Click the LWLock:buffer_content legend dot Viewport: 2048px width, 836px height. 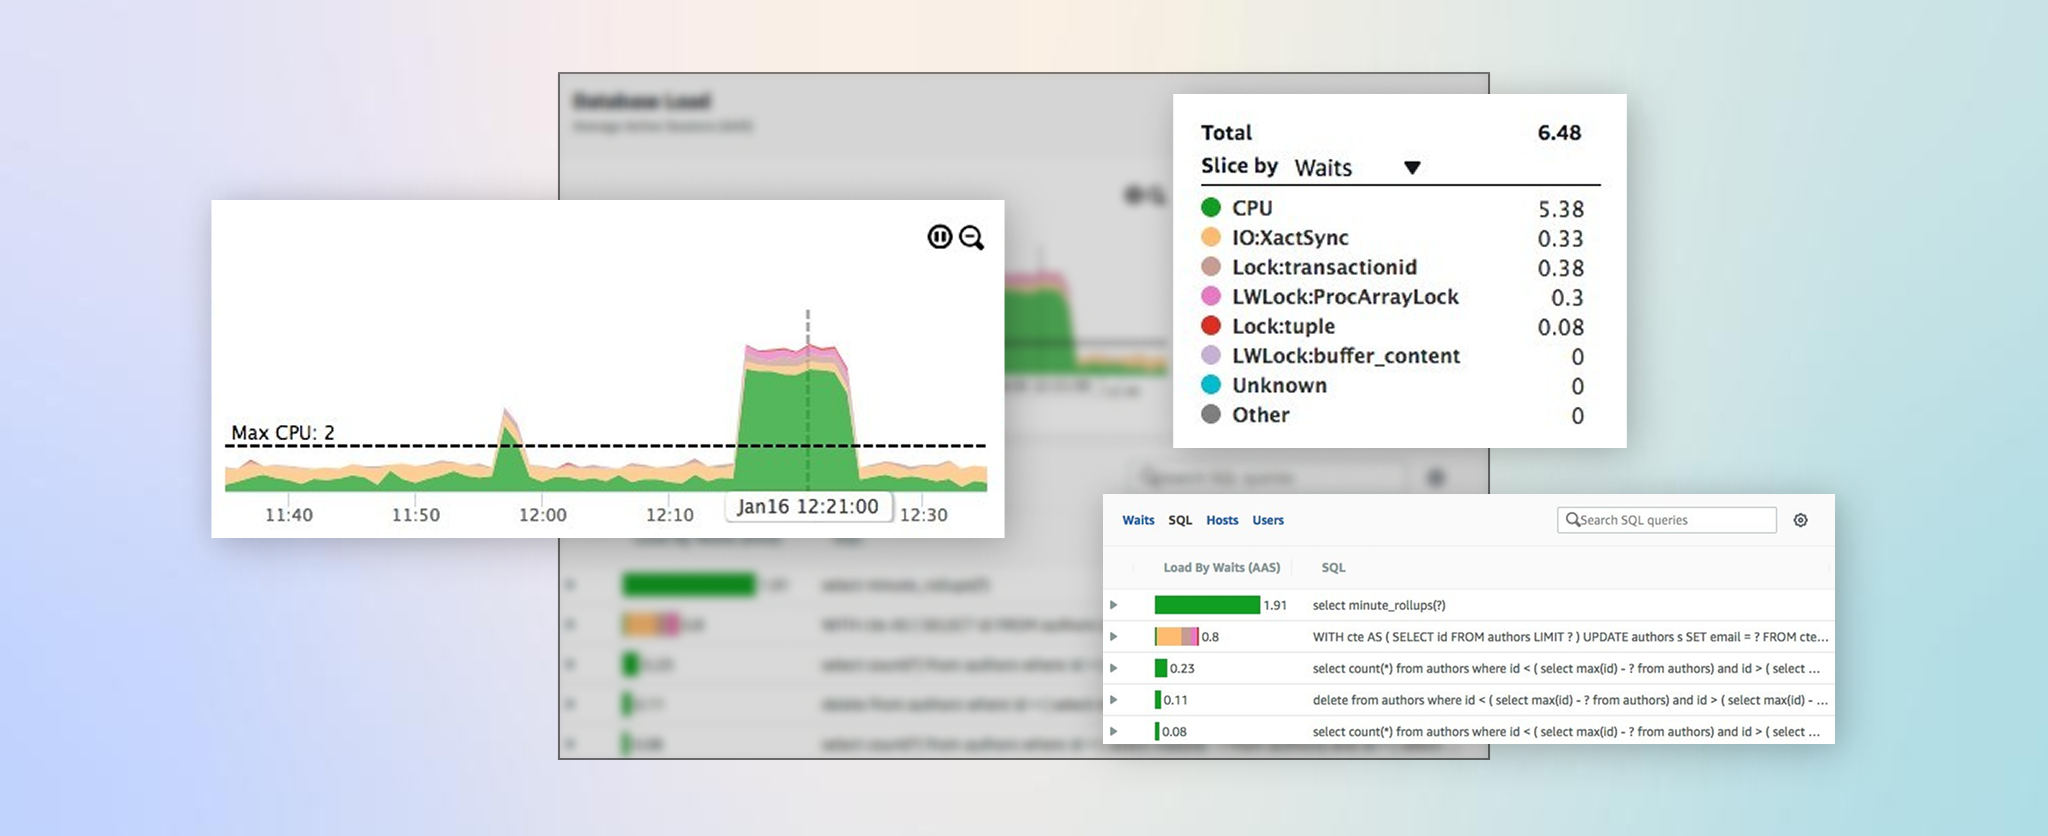click(x=1210, y=356)
